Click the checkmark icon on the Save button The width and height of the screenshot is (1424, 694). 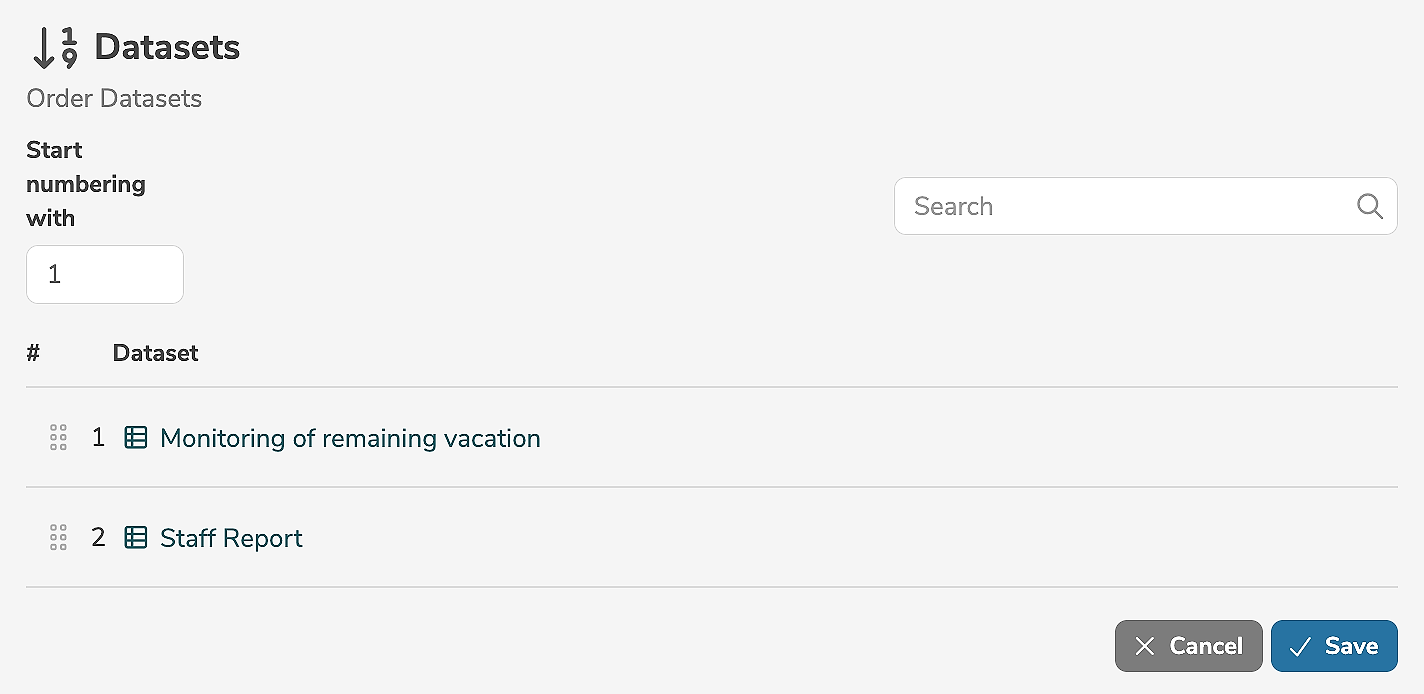tap(1300, 646)
